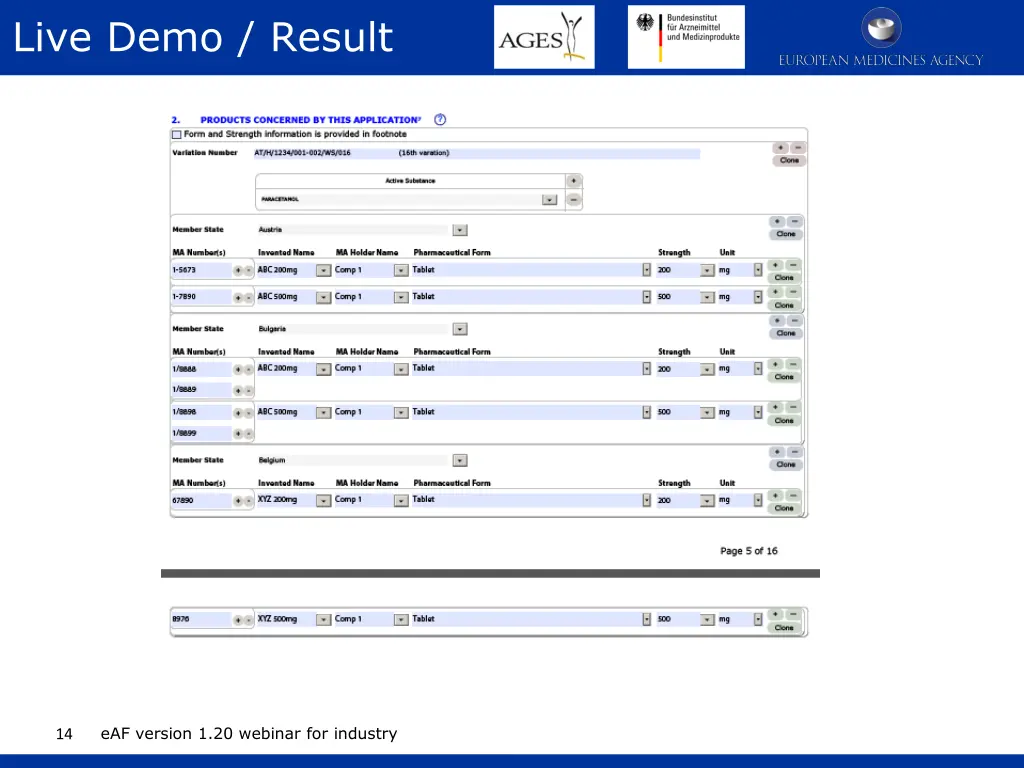Click the plus icon beside the Variation Number row
The width and height of the screenshot is (1024, 768).
(x=781, y=148)
